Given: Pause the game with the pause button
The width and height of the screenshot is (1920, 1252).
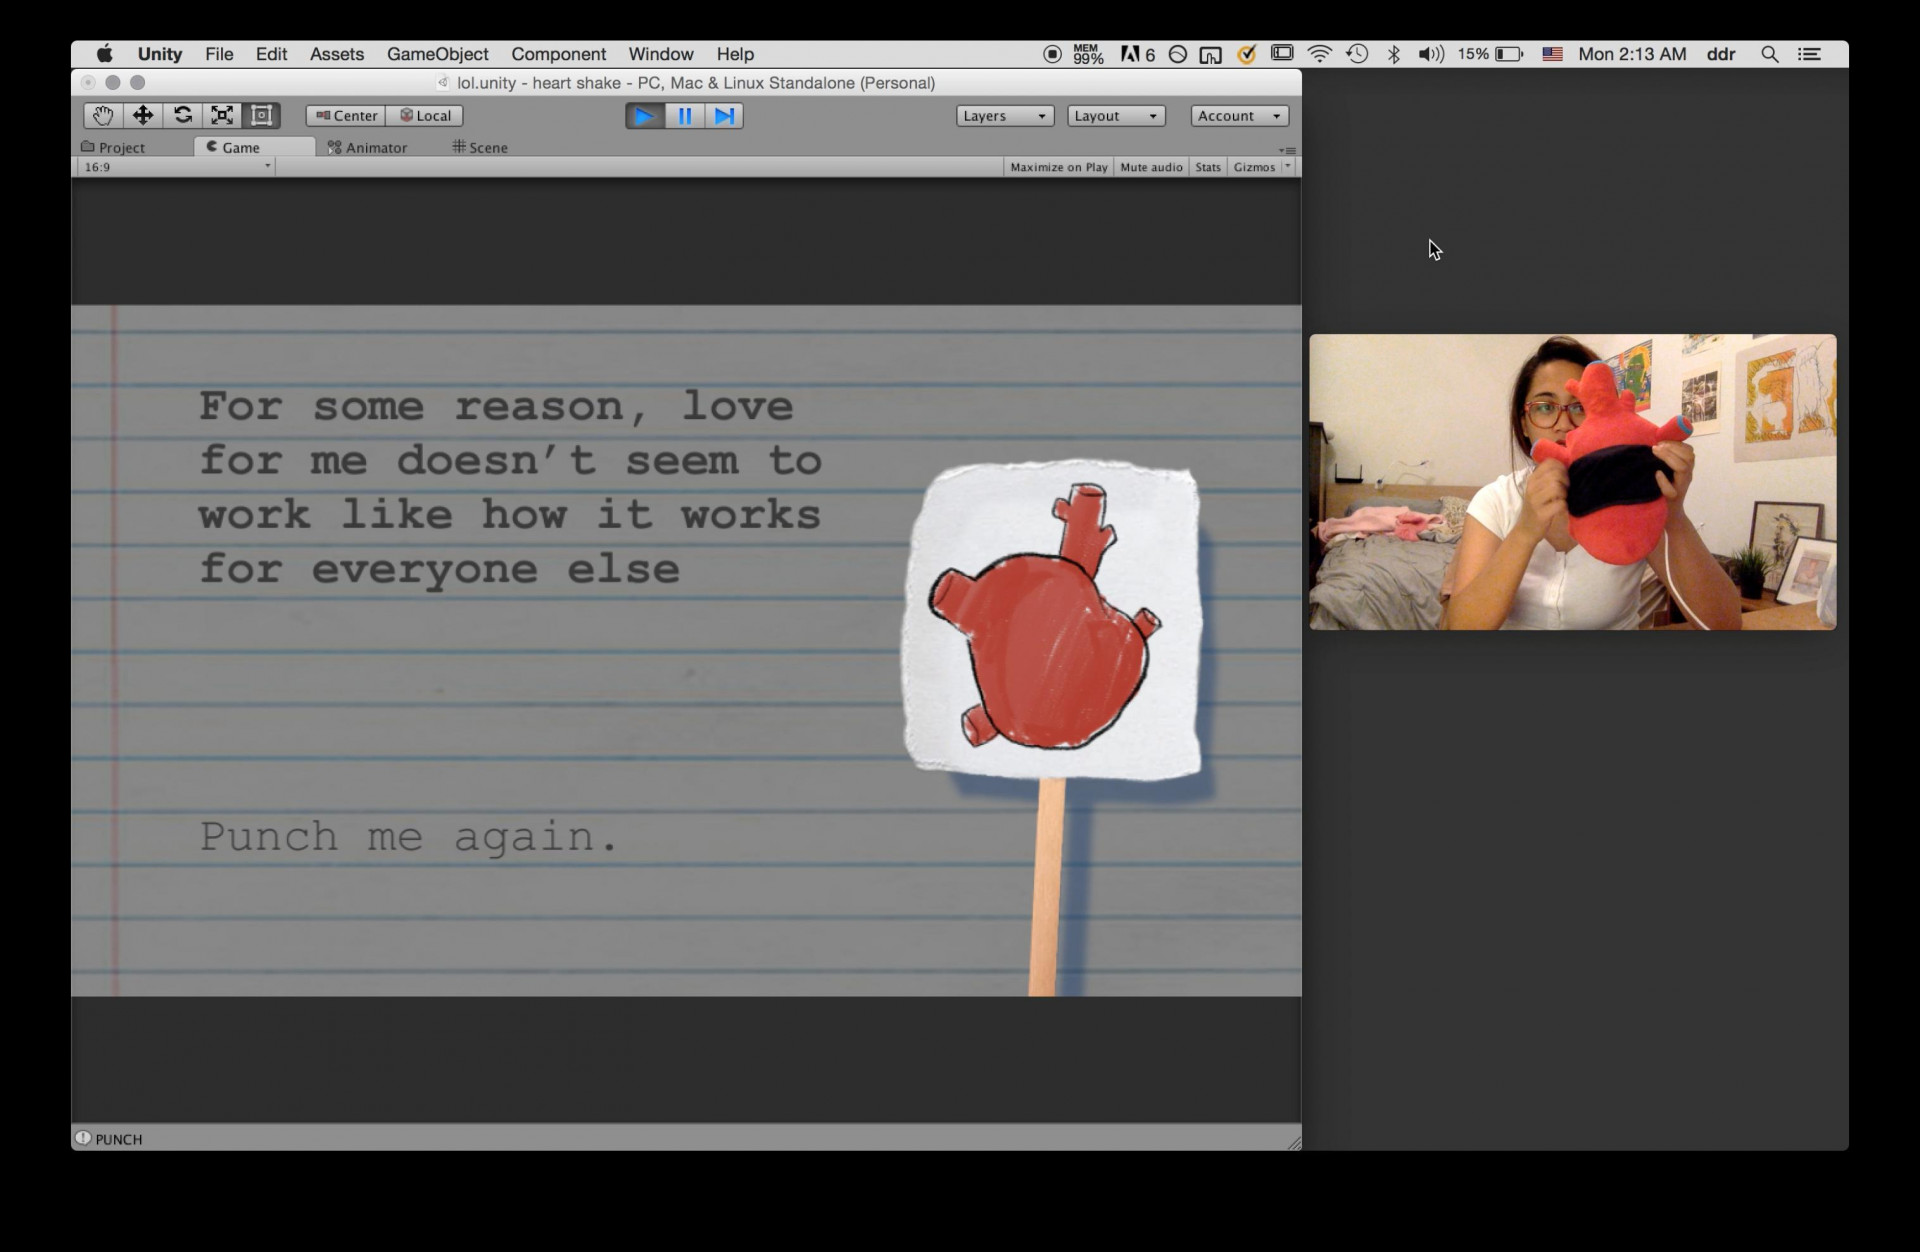Looking at the screenshot, I should pyautogui.click(x=685, y=116).
